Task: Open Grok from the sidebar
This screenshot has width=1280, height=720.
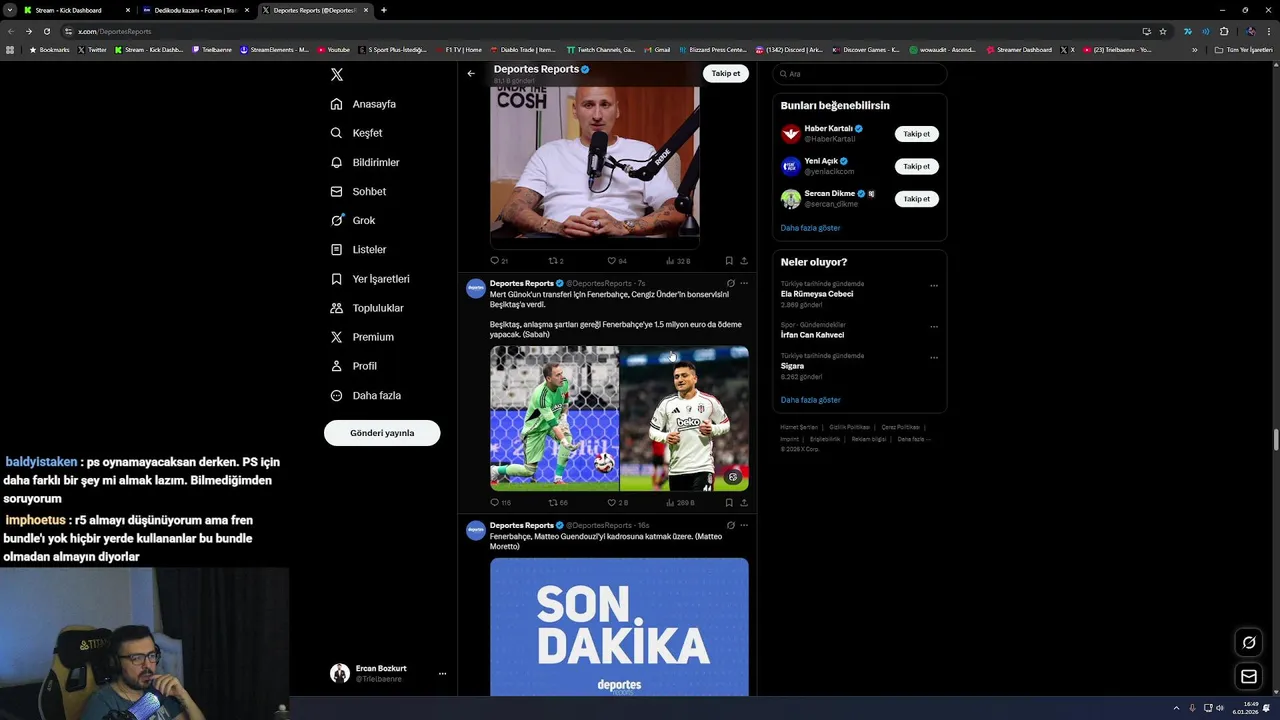Action: [353, 220]
